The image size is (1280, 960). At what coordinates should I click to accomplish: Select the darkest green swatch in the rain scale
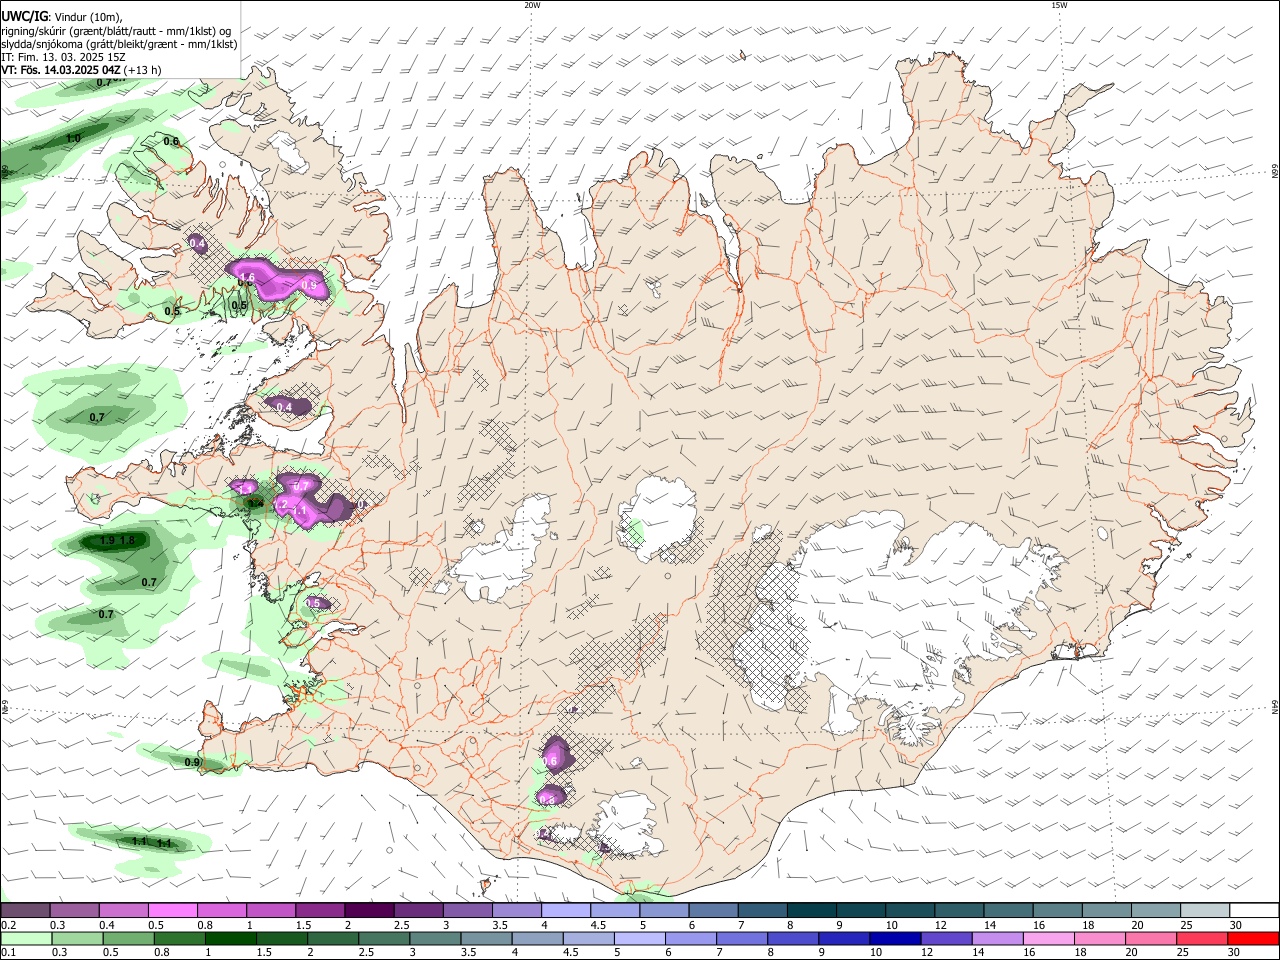coord(232,939)
